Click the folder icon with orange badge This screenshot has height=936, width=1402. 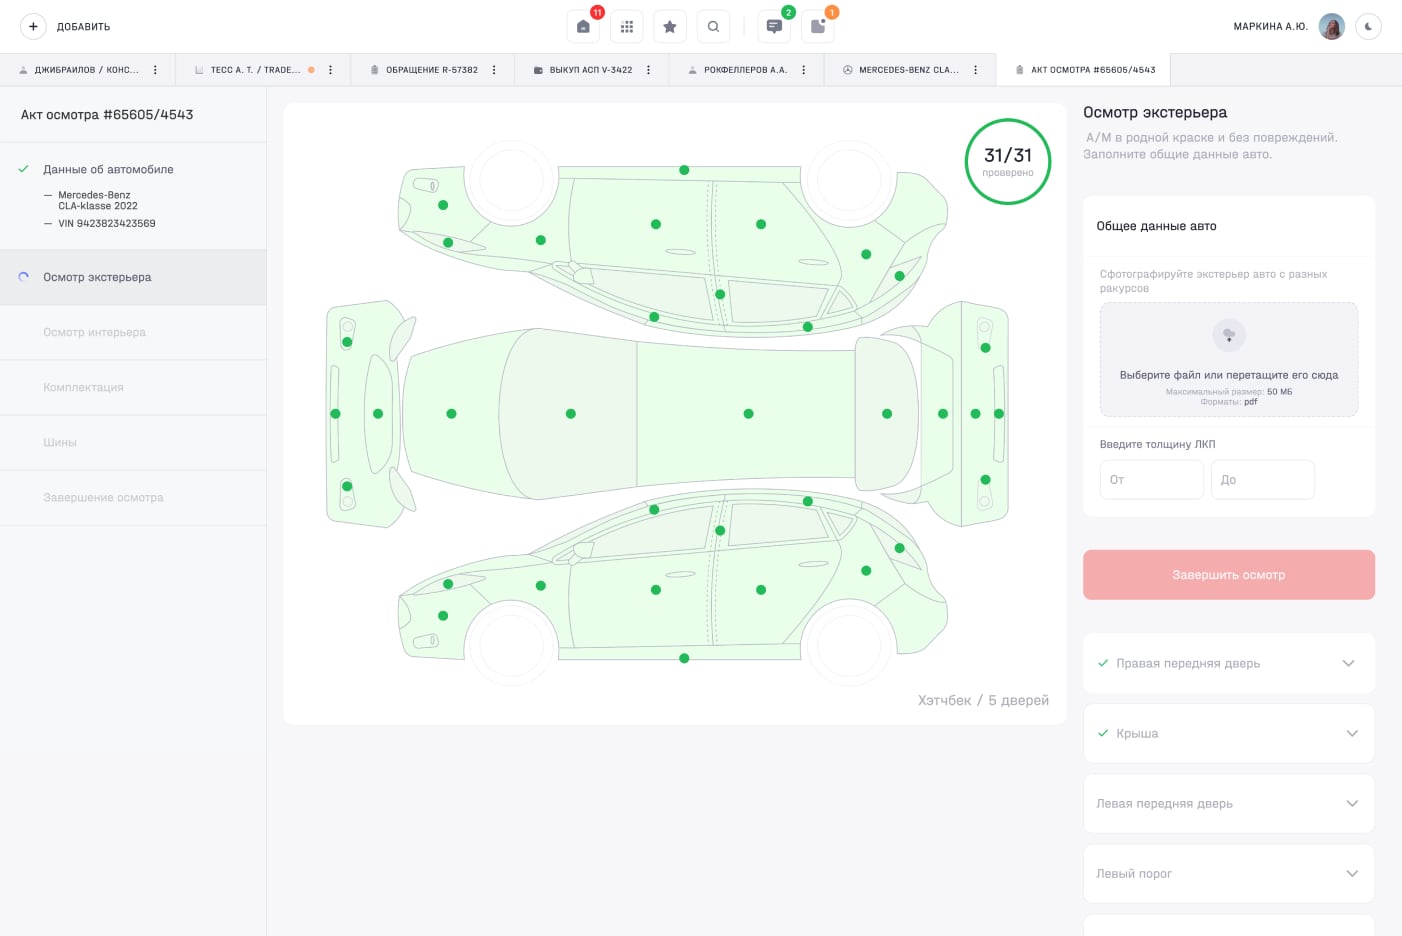click(818, 27)
